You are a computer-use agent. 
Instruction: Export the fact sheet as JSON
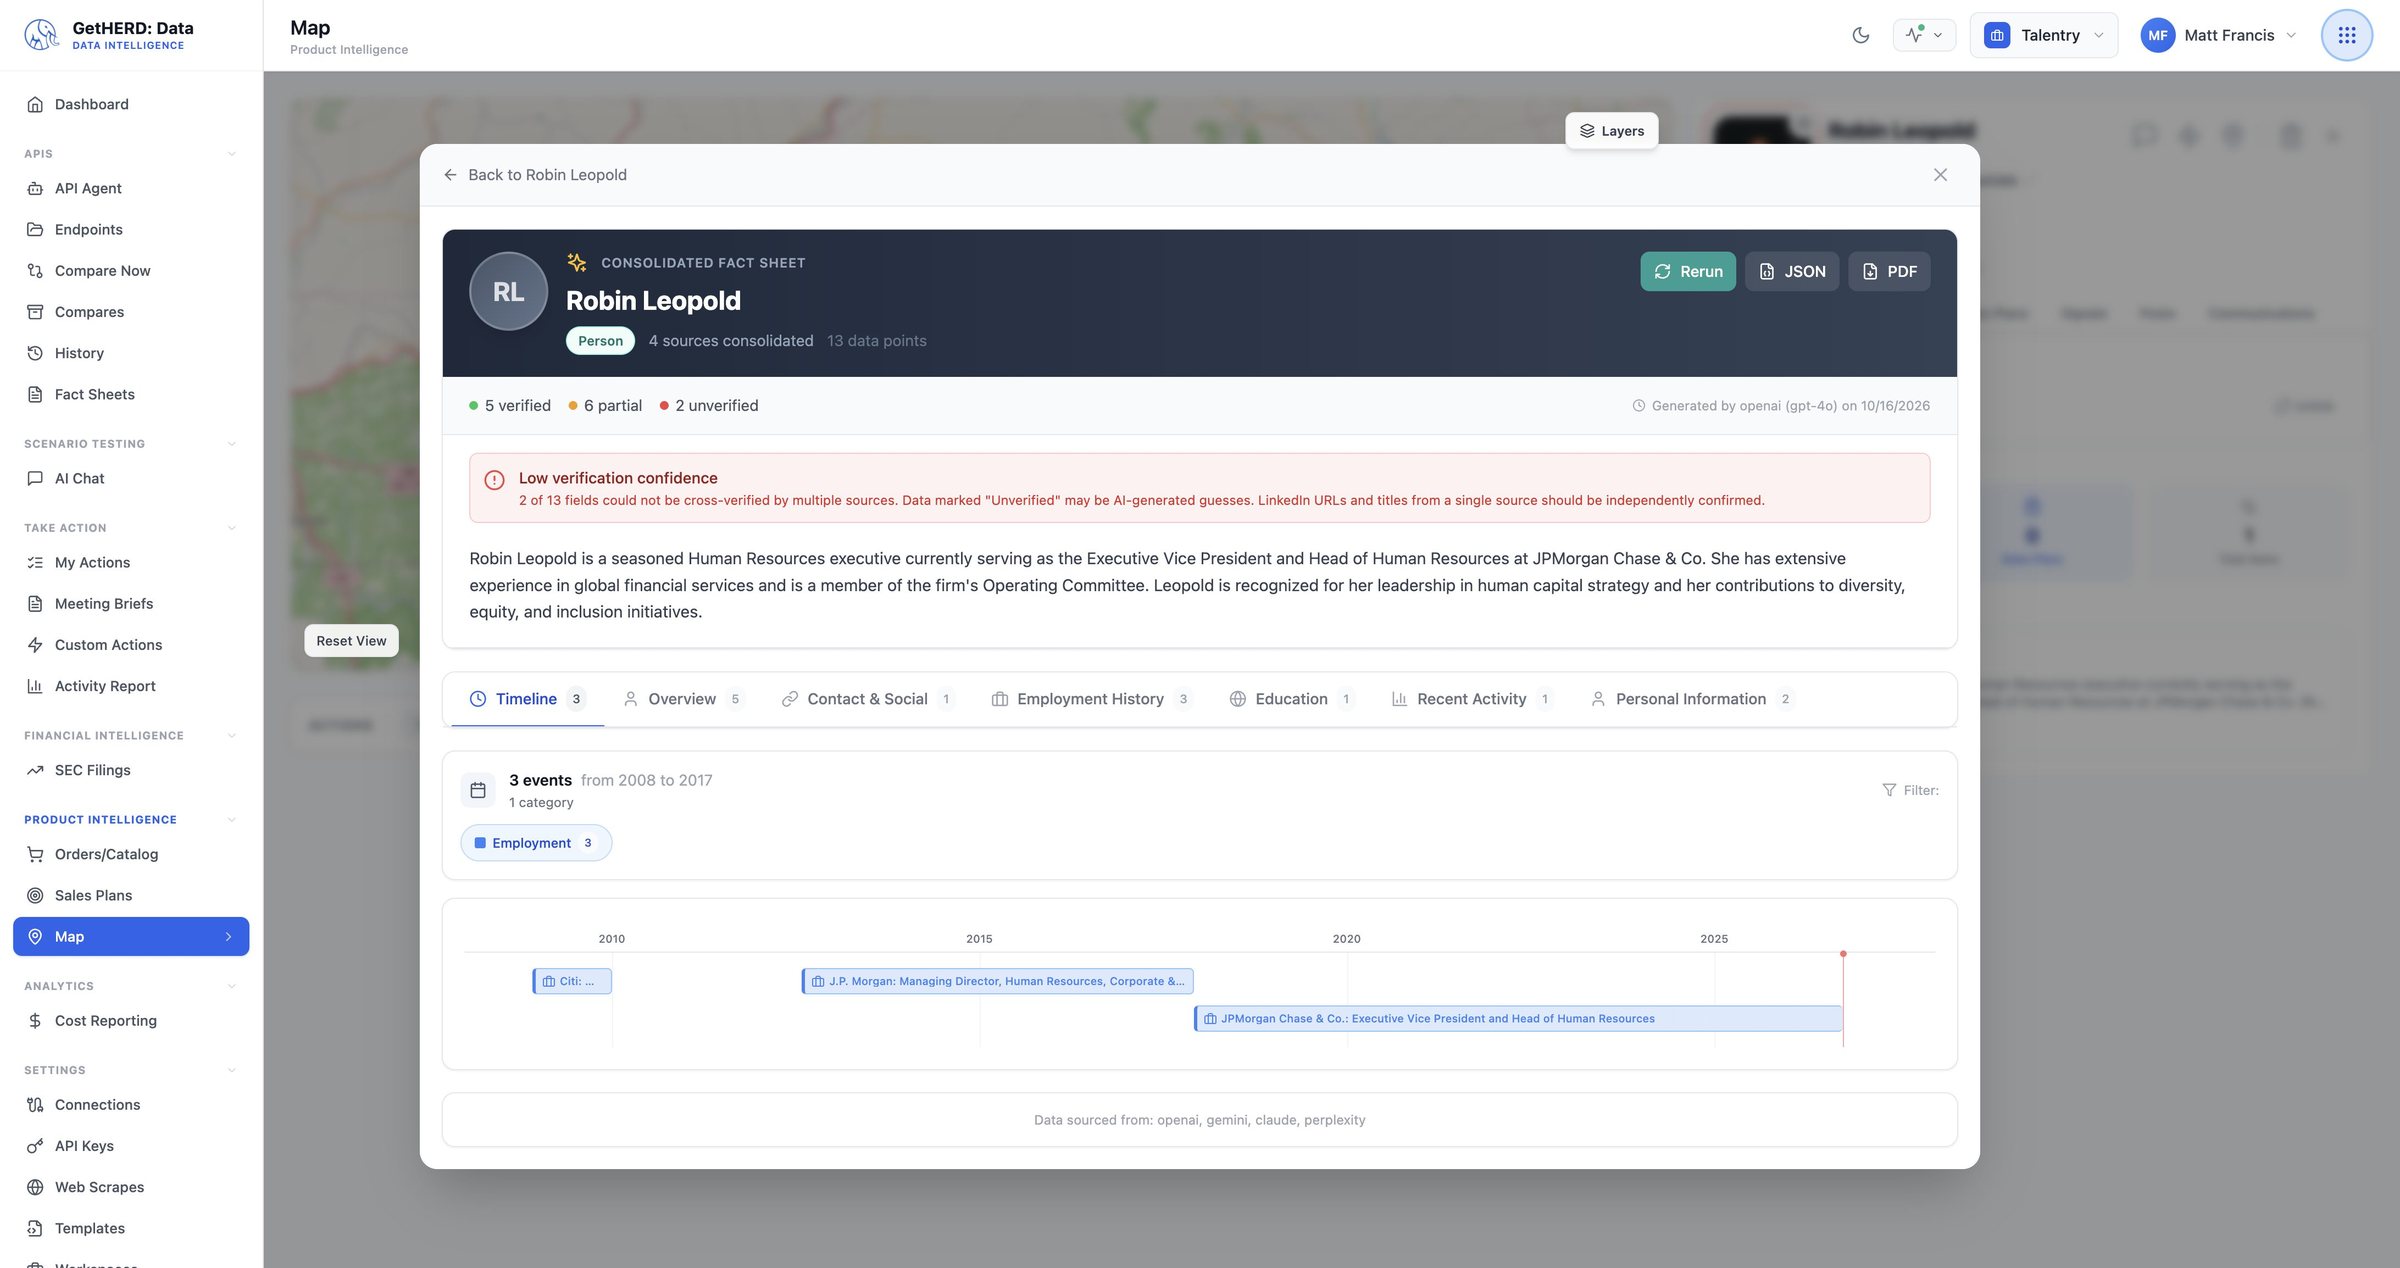click(1792, 272)
